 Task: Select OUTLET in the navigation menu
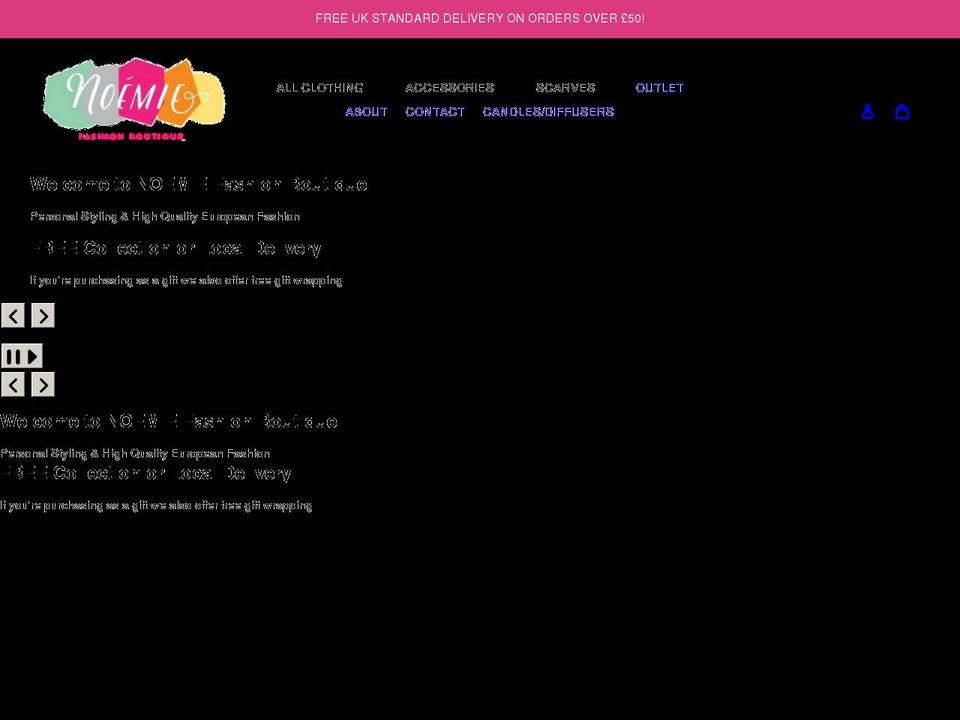659,88
